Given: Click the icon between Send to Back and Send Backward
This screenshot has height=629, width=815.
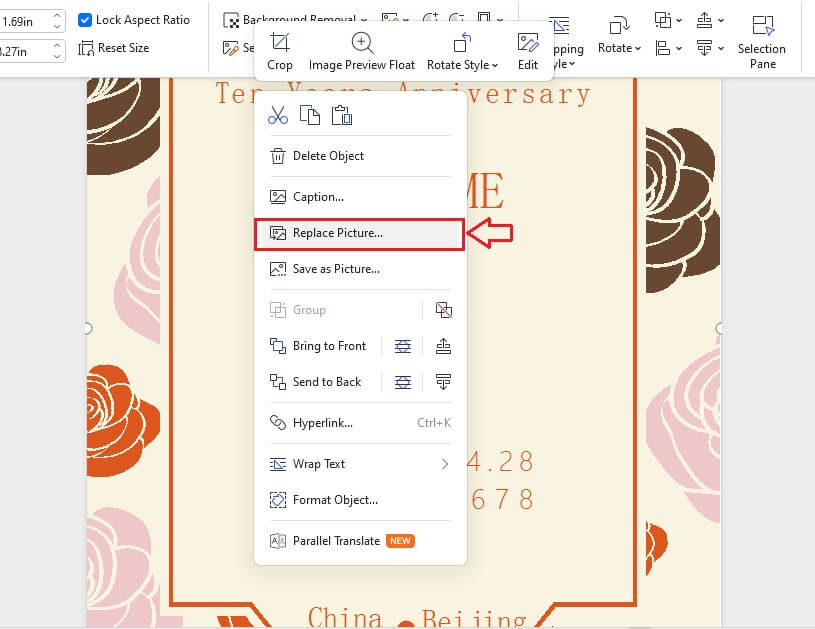Looking at the screenshot, I should click(403, 382).
